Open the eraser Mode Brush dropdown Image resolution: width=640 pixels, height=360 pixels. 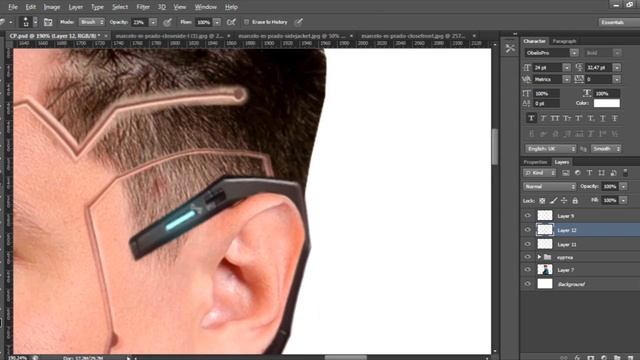point(92,22)
